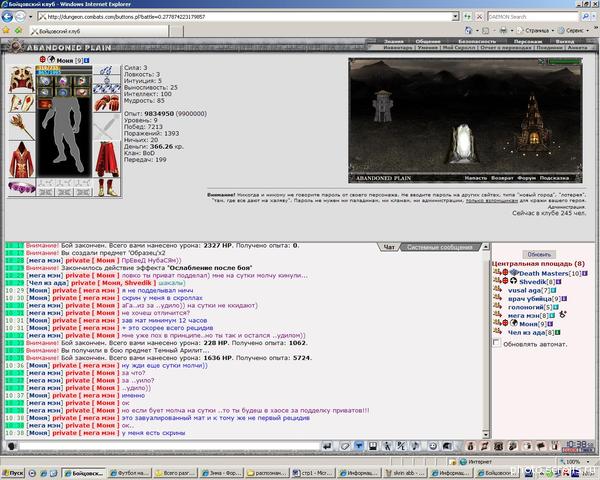600x480 pixels.
Task: Click the helmet icon in chat toolbar
Action: click(447, 446)
